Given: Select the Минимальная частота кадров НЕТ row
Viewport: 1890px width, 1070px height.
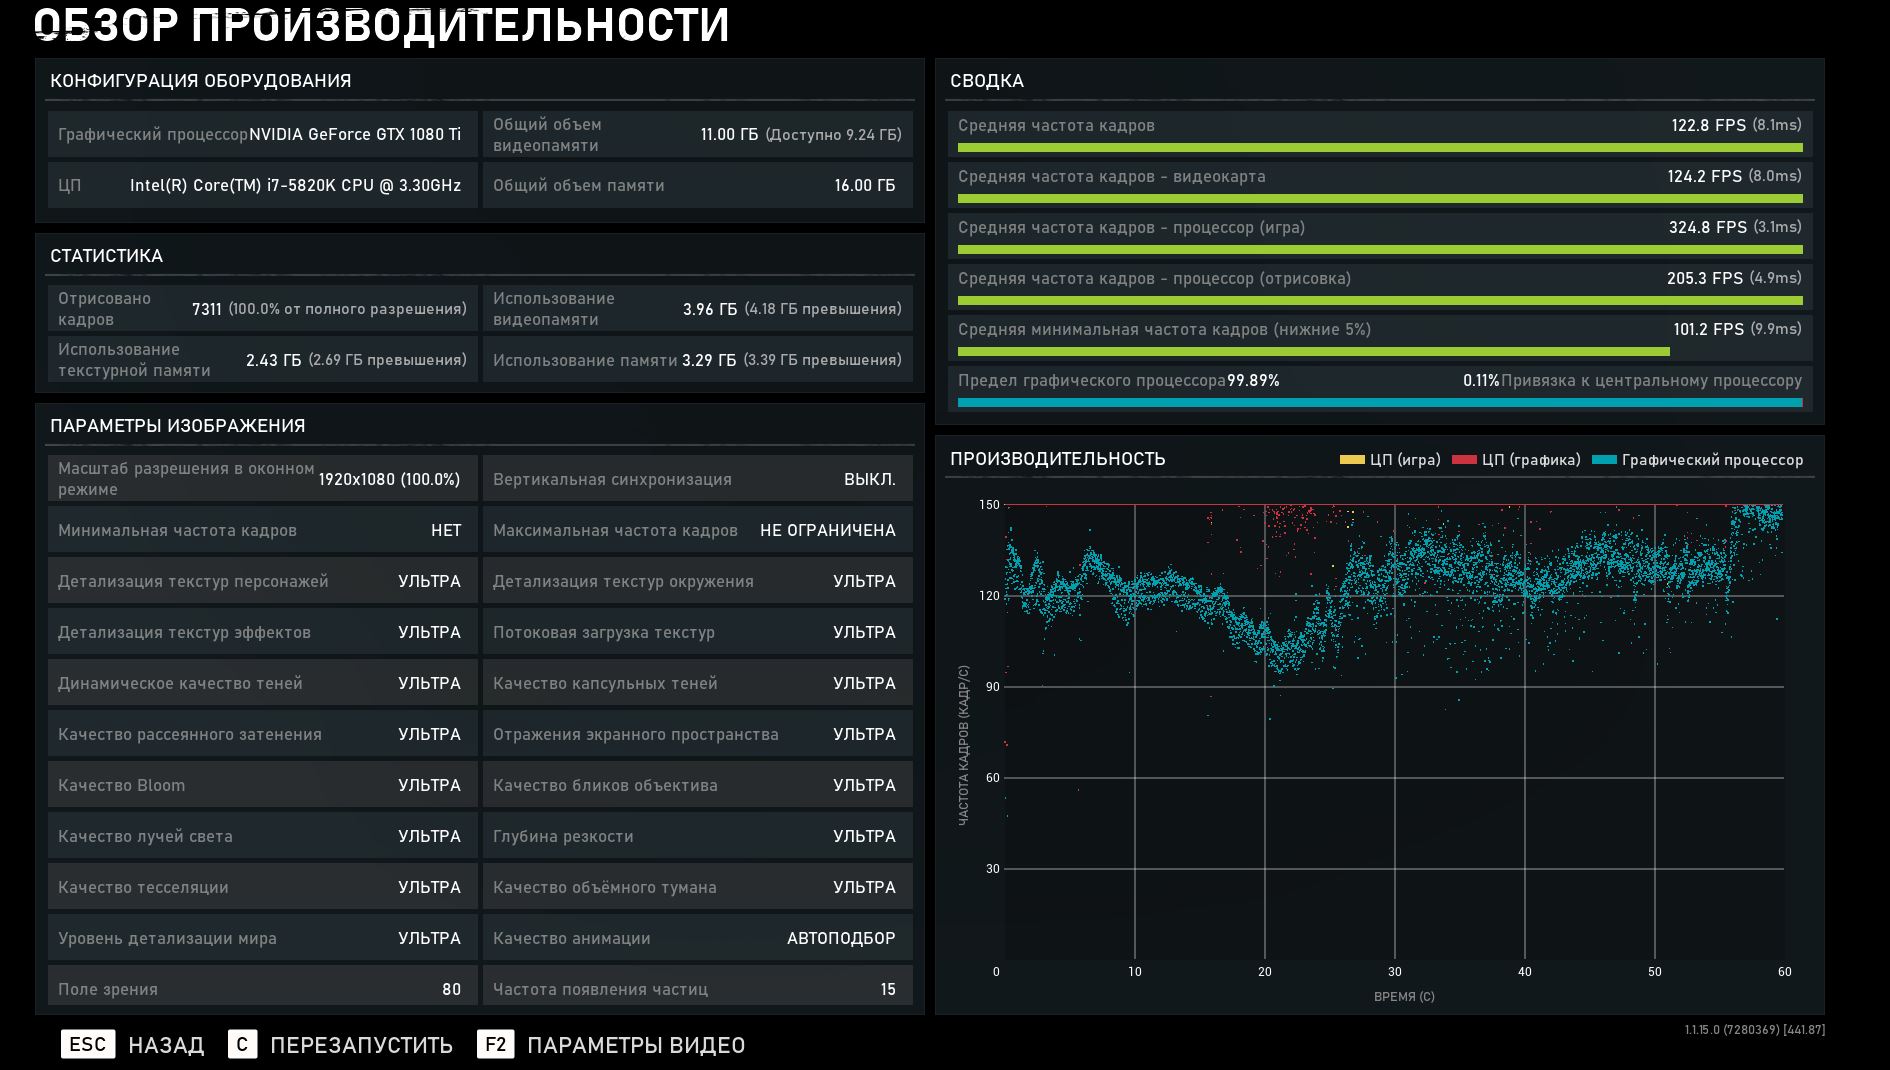Looking at the screenshot, I should 262,531.
